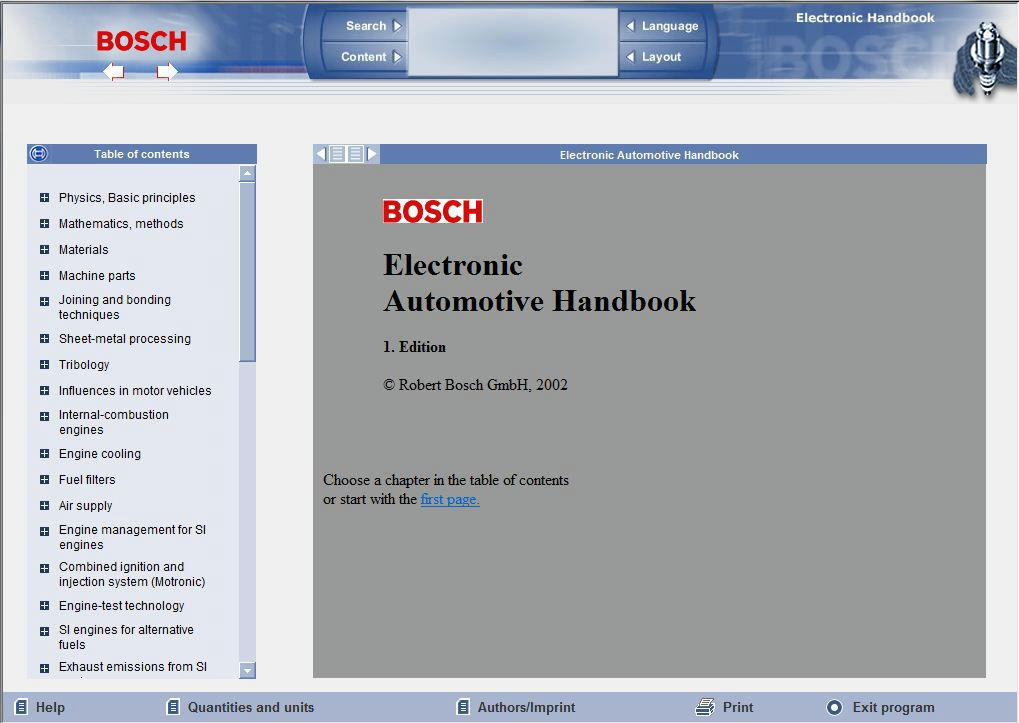Click the Layout arrow triangle
The image size is (1019, 723).
coord(630,57)
